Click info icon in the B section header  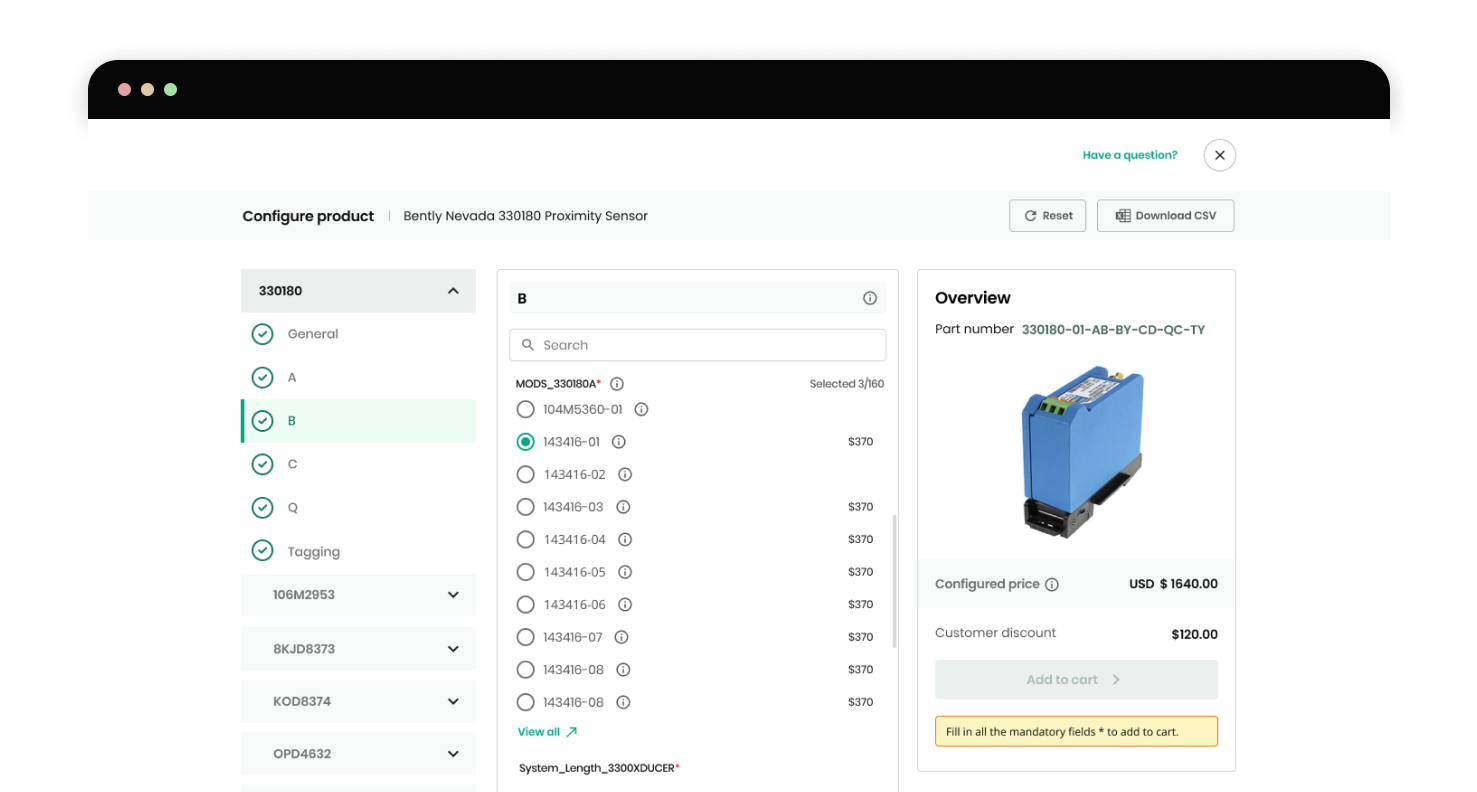(869, 298)
